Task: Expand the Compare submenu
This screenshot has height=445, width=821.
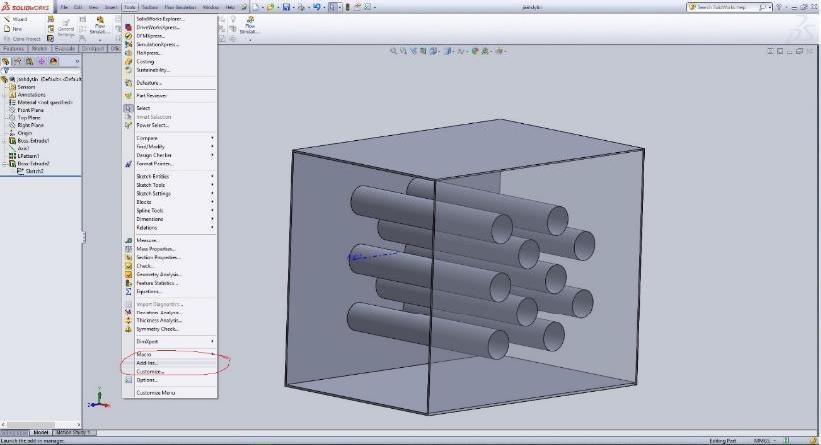Action: click(170, 138)
